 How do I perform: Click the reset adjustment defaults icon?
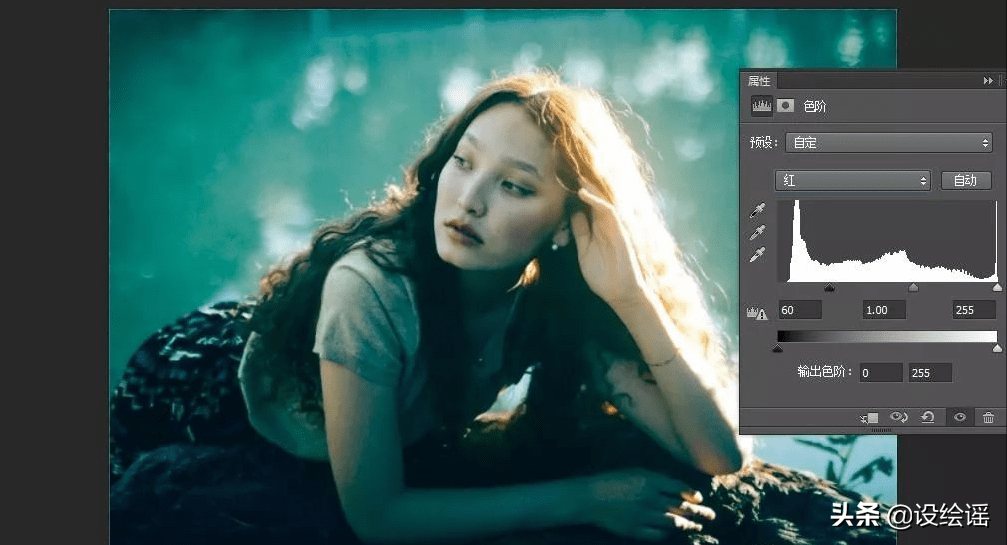(927, 417)
